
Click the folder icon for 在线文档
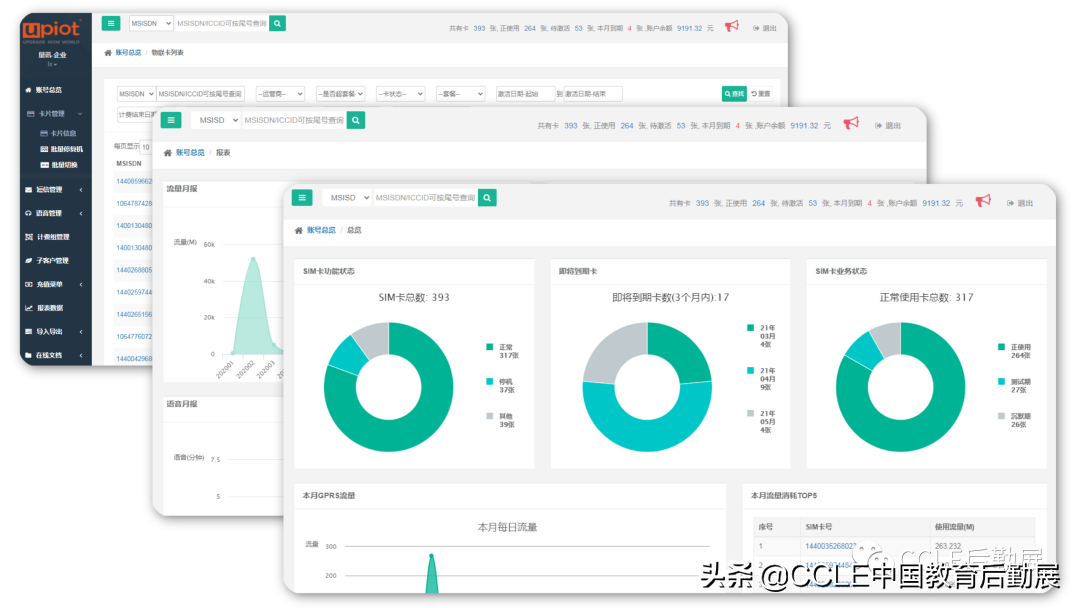[28, 355]
